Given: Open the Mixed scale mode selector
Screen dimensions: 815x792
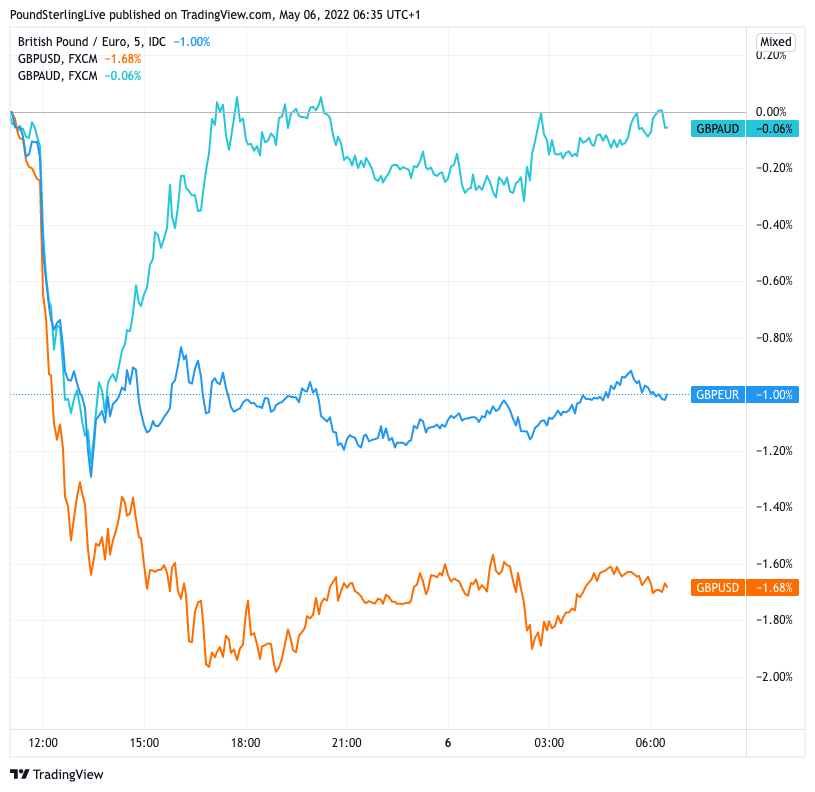Looking at the screenshot, I should click(x=775, y=42).
